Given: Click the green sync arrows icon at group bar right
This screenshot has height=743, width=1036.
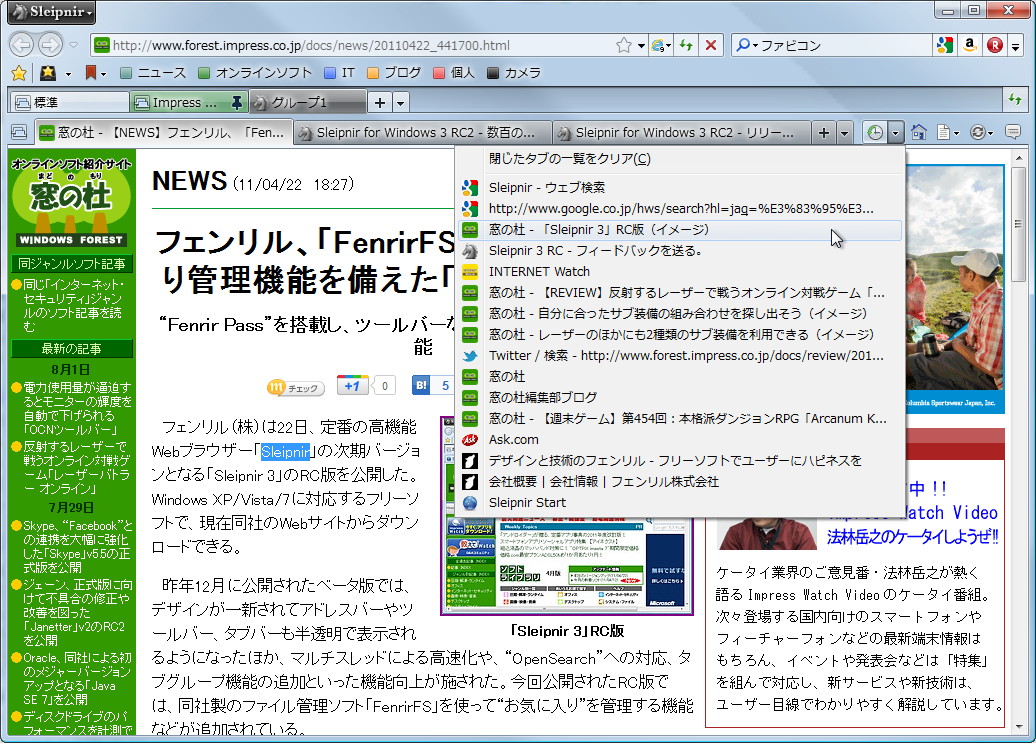Looking at the screenshot, I should coord(1015,100).
